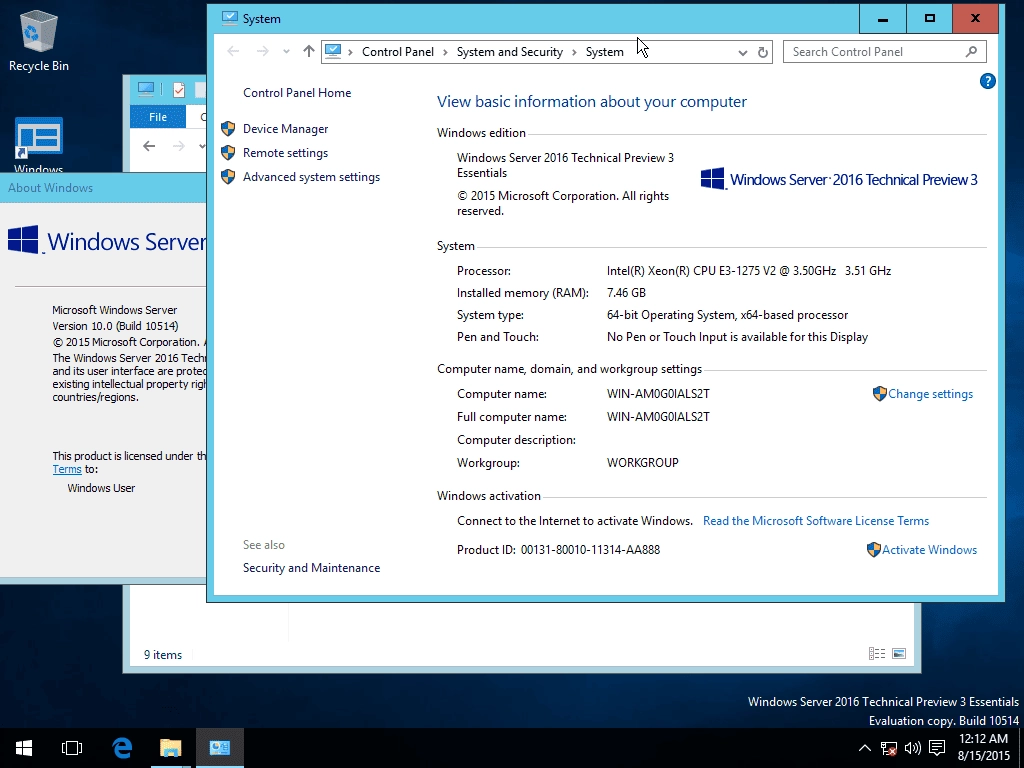Click the WORKGROUP value text
The image size is (1024, 768).
[643, 462]
